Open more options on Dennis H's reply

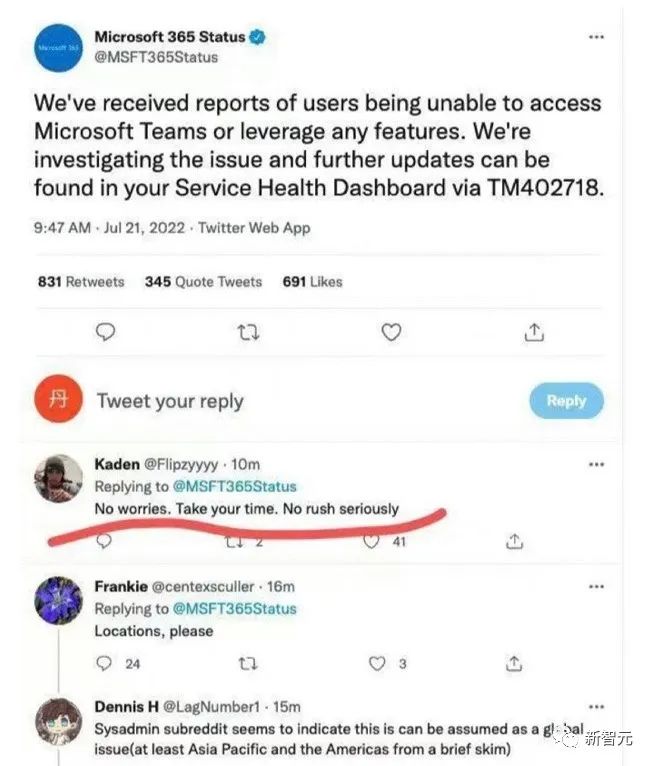(x=596, y=707)
